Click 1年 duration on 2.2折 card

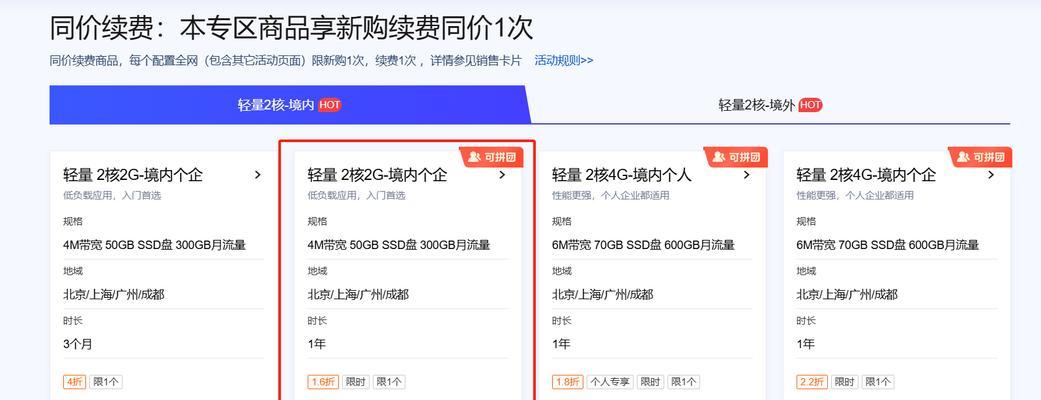(x=805, y=344)
